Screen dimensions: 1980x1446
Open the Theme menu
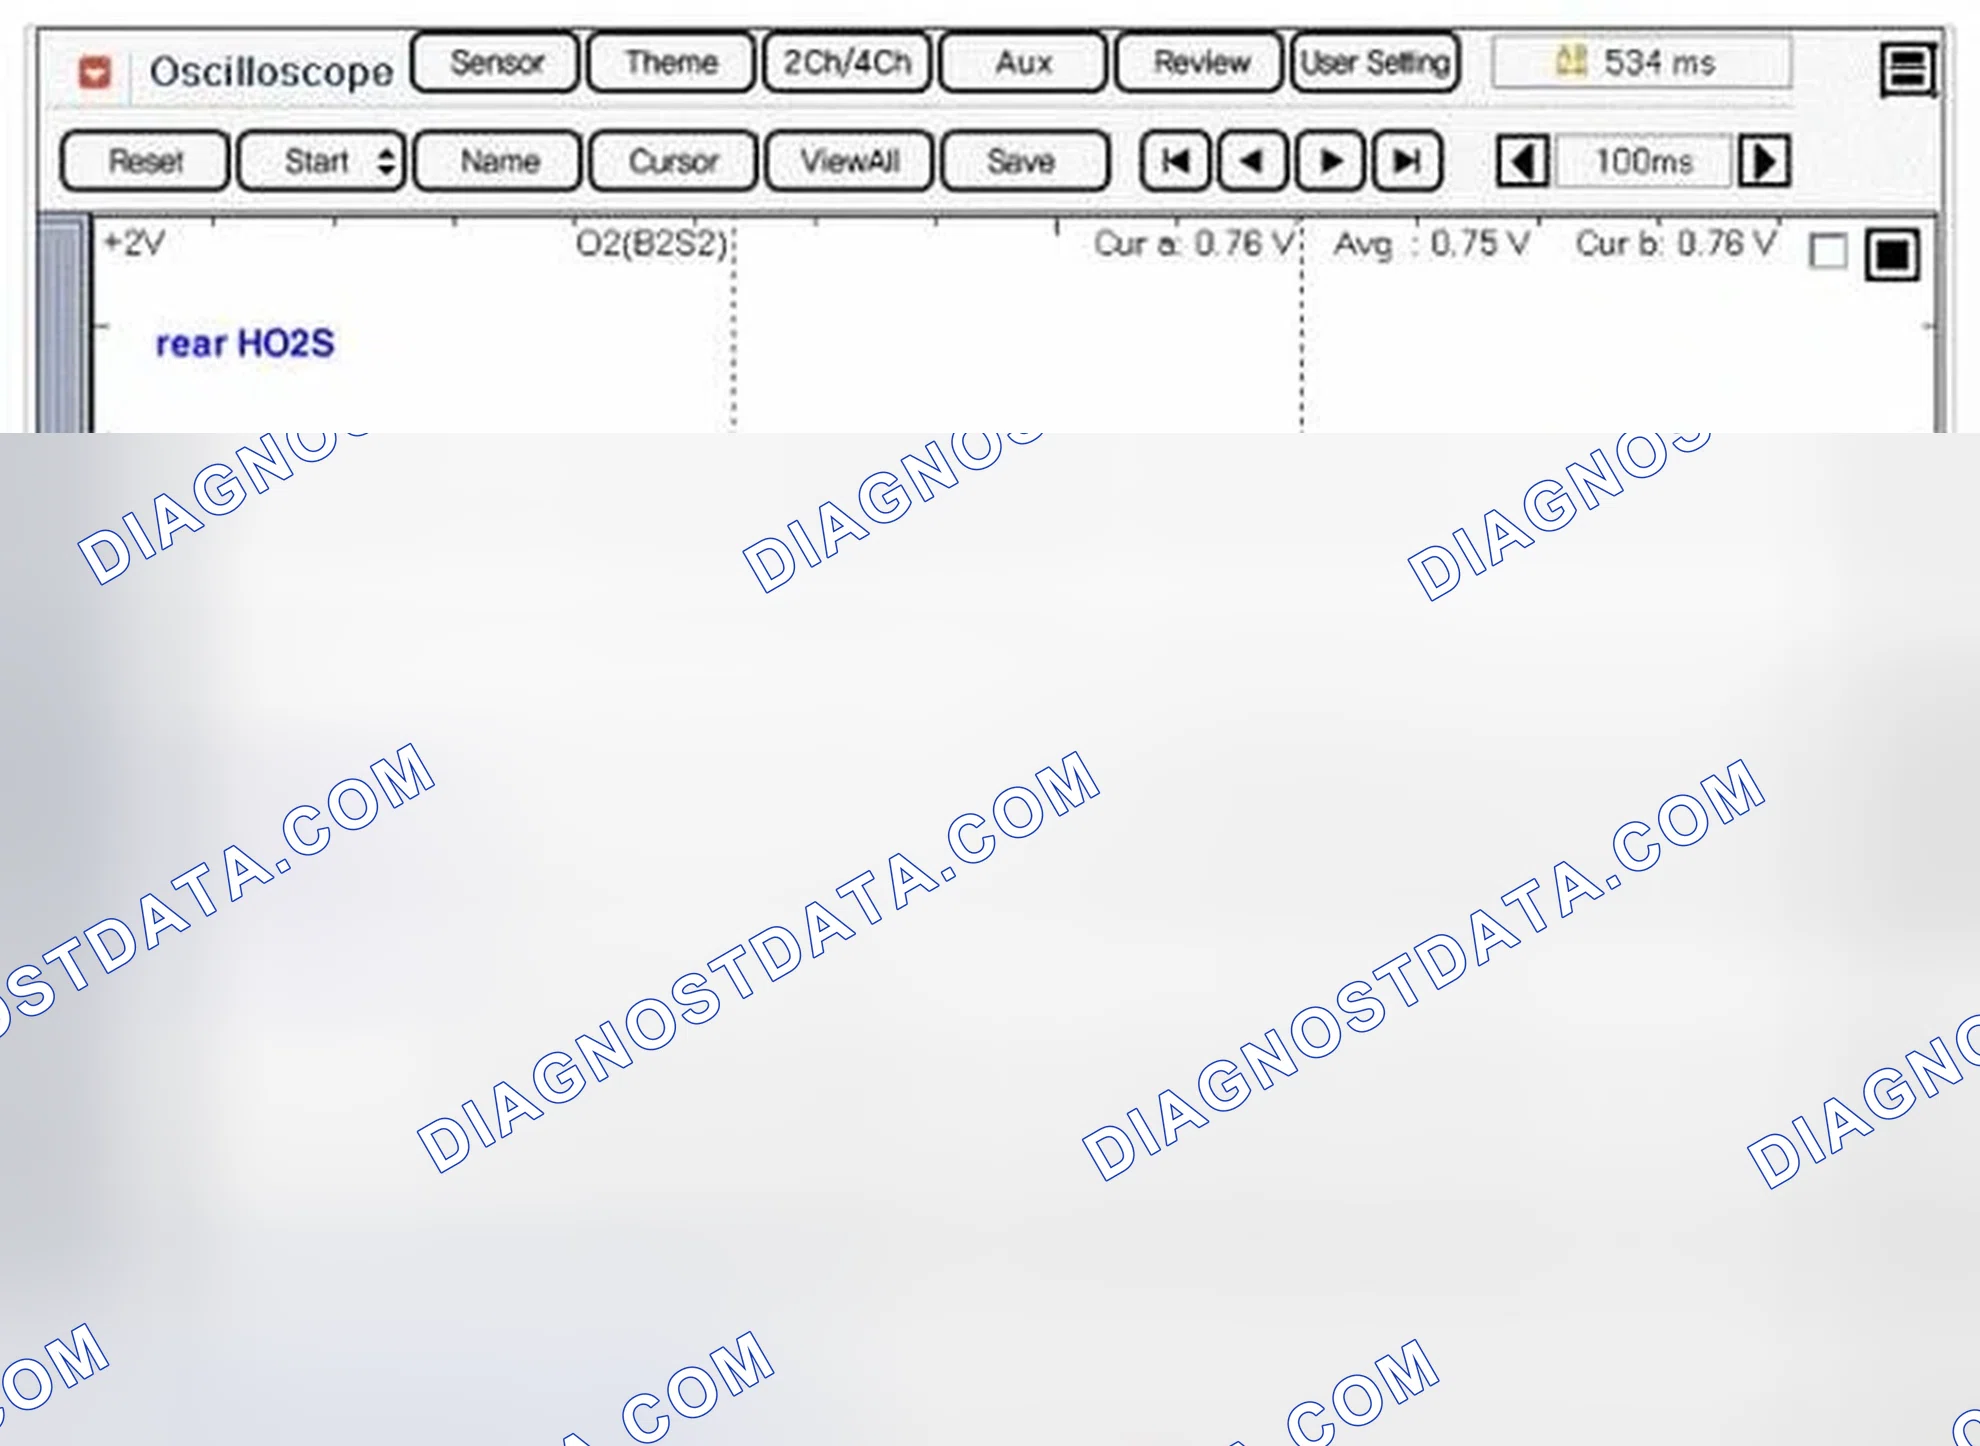pos(670,63)
